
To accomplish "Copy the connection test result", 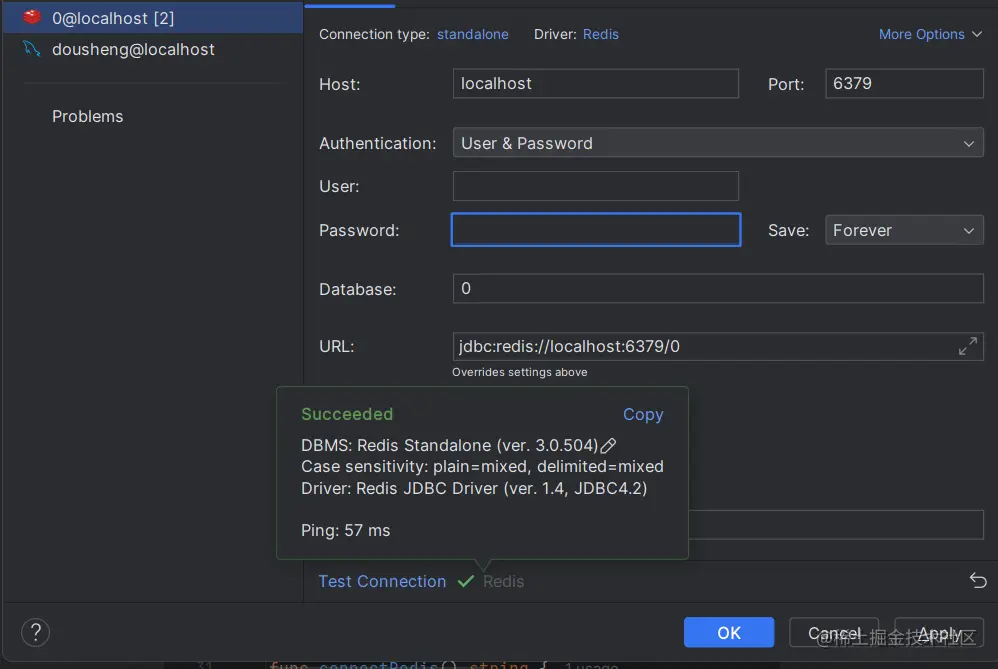I will [x=642, y=414].
